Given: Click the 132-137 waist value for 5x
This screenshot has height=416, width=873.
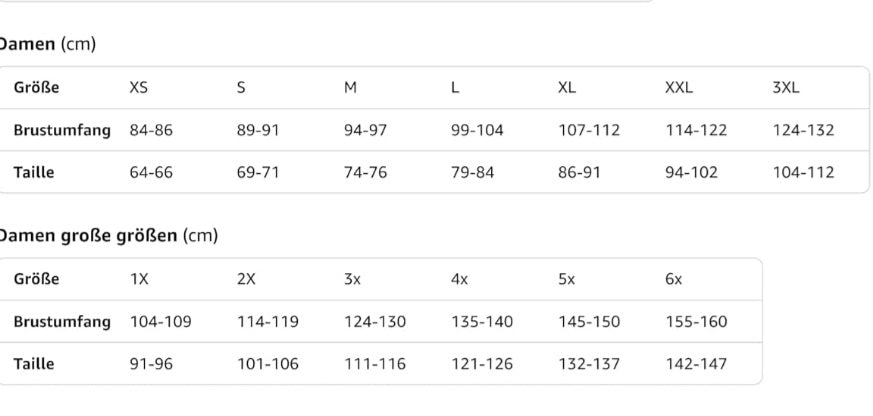Looking at the screenshot, I should (589, 364).
